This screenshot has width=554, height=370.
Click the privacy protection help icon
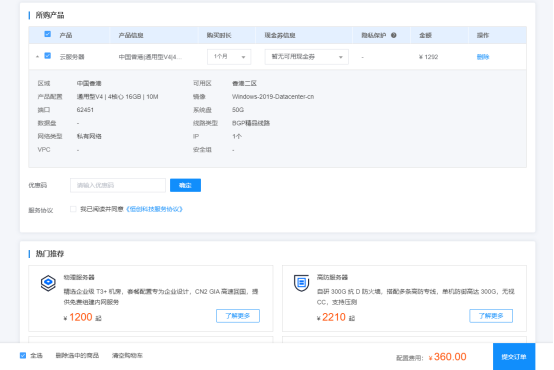(x=394, y=35)
